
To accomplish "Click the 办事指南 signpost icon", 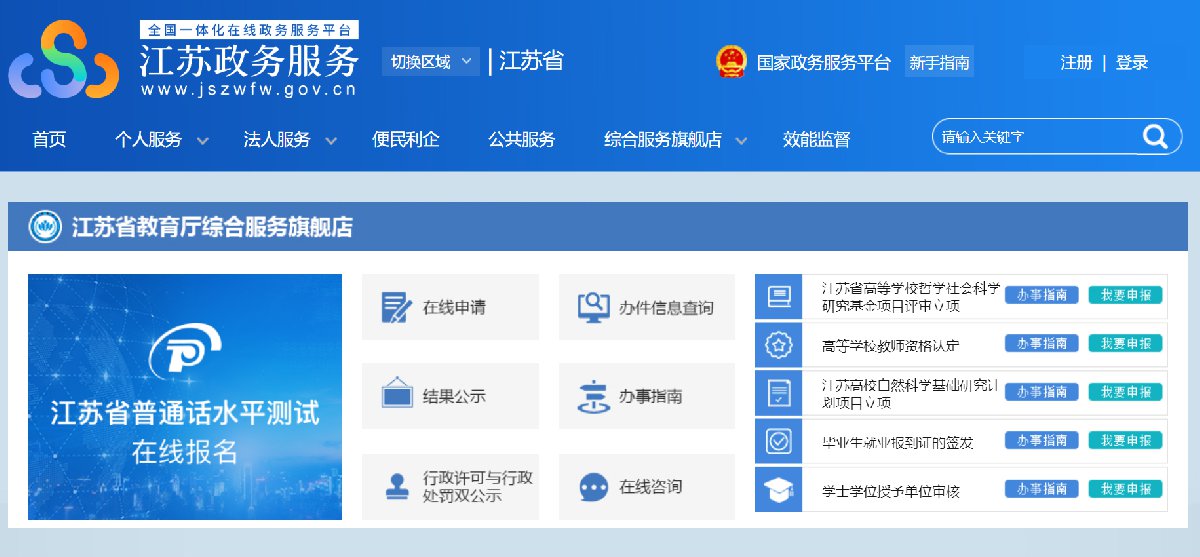I will click(593, 397).
